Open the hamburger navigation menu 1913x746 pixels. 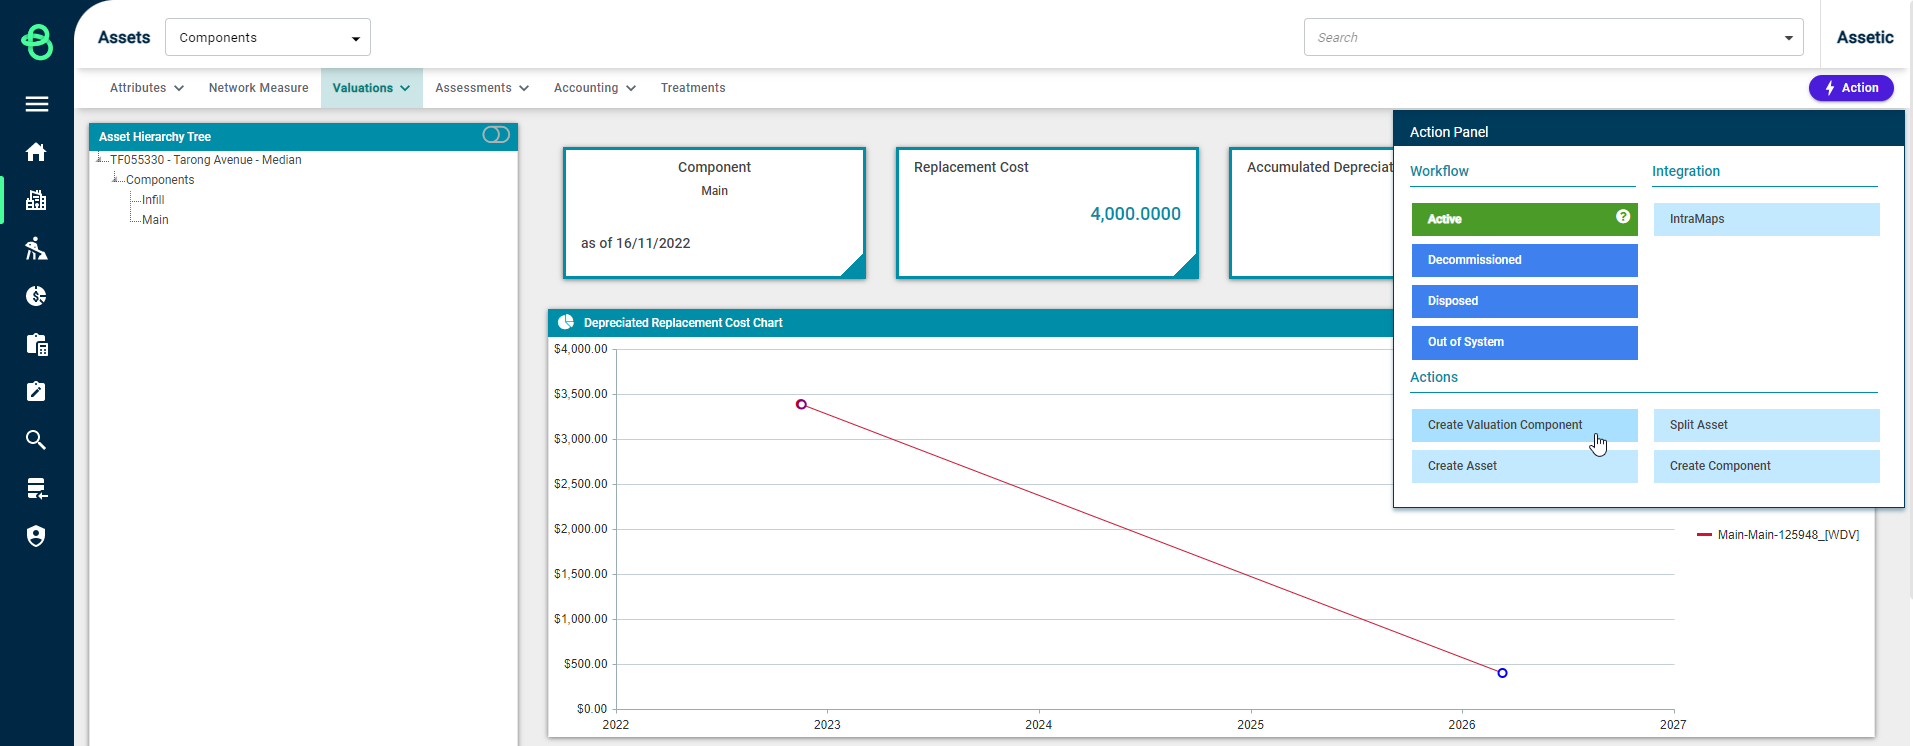tap(37, 104)
